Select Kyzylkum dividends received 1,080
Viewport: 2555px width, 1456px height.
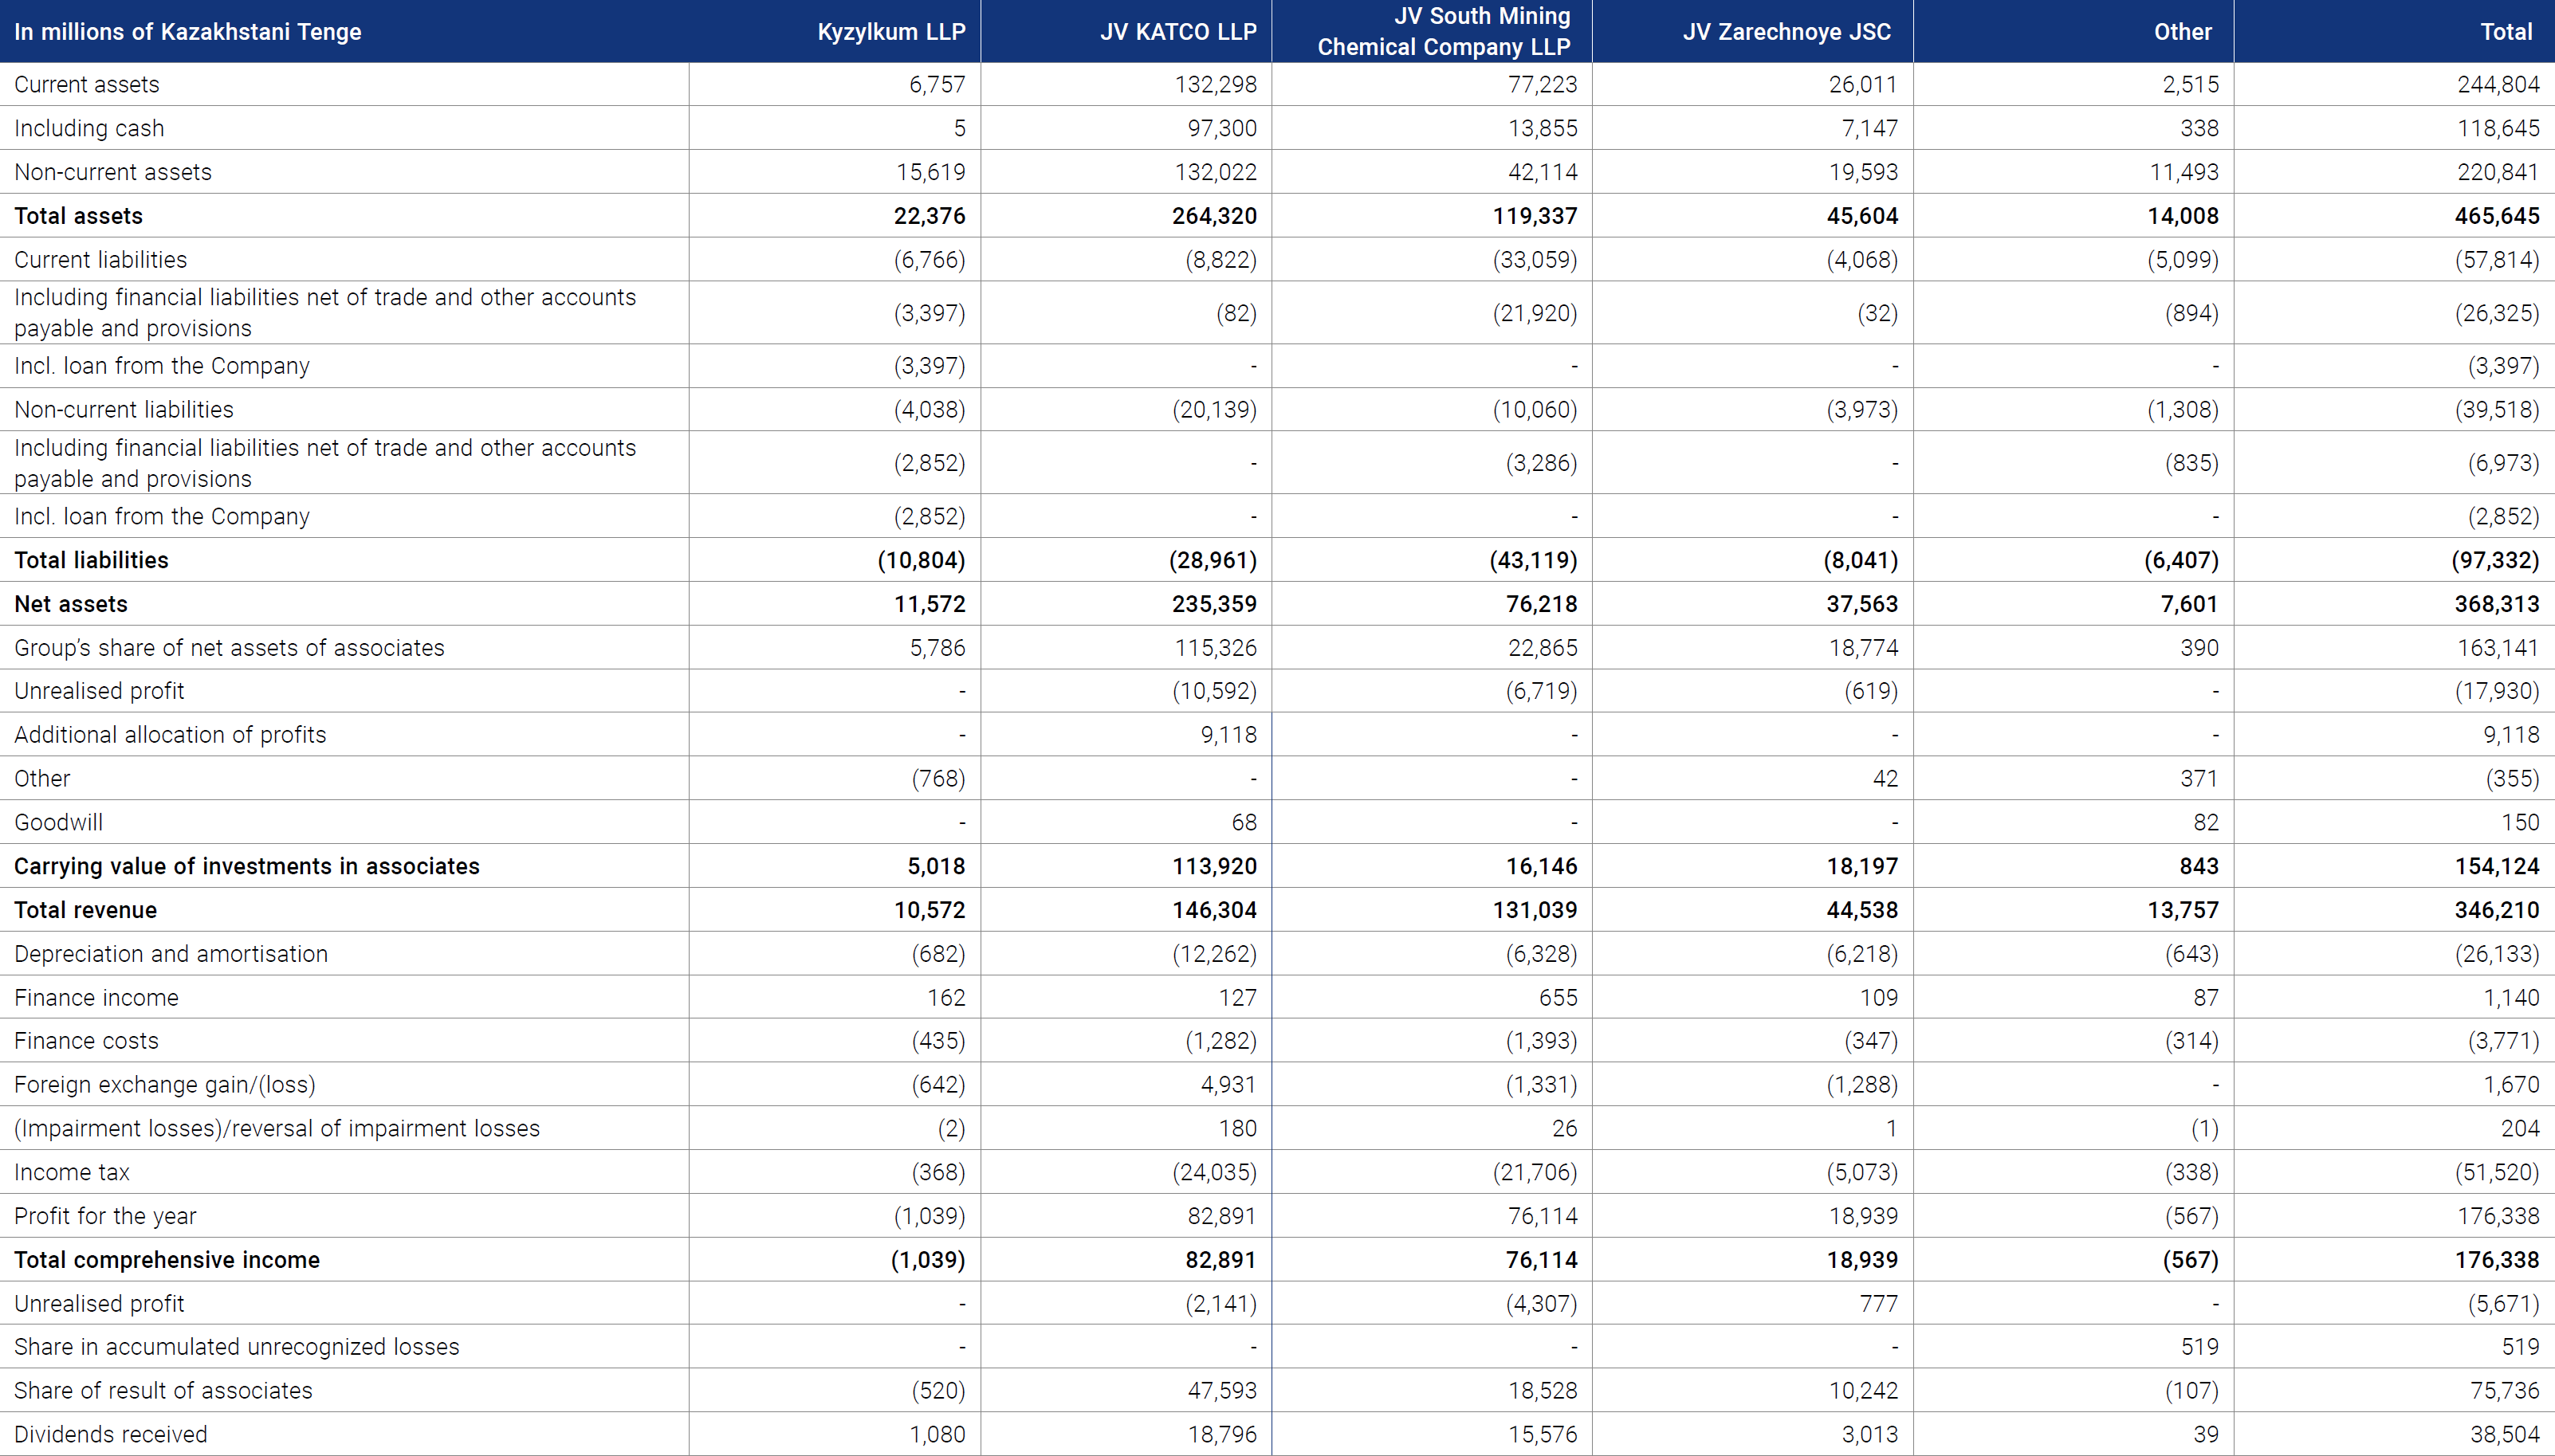click(x=937, y=1435)
